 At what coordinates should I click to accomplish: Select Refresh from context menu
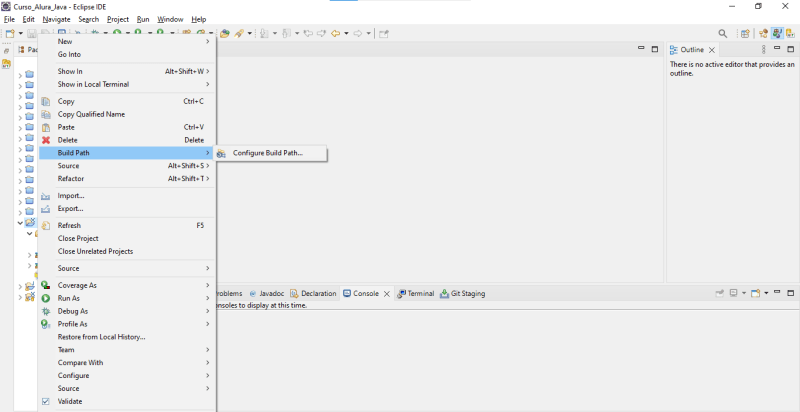point(128,225)
